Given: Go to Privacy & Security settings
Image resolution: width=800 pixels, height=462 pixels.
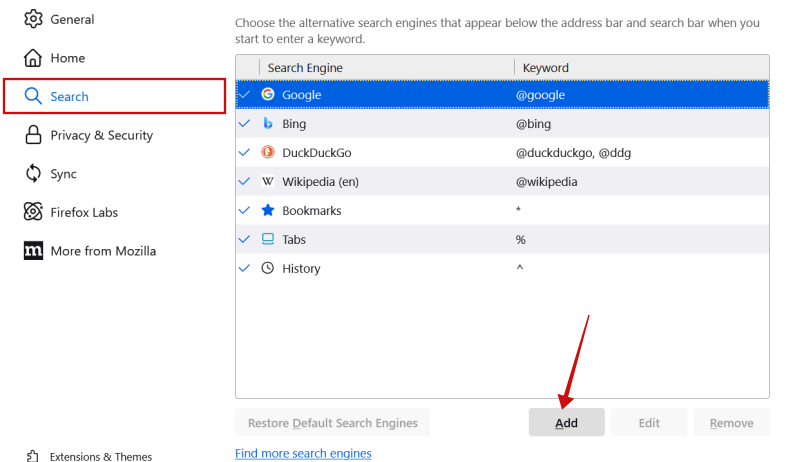Looking at the screenshot, I should pos(102,135).
